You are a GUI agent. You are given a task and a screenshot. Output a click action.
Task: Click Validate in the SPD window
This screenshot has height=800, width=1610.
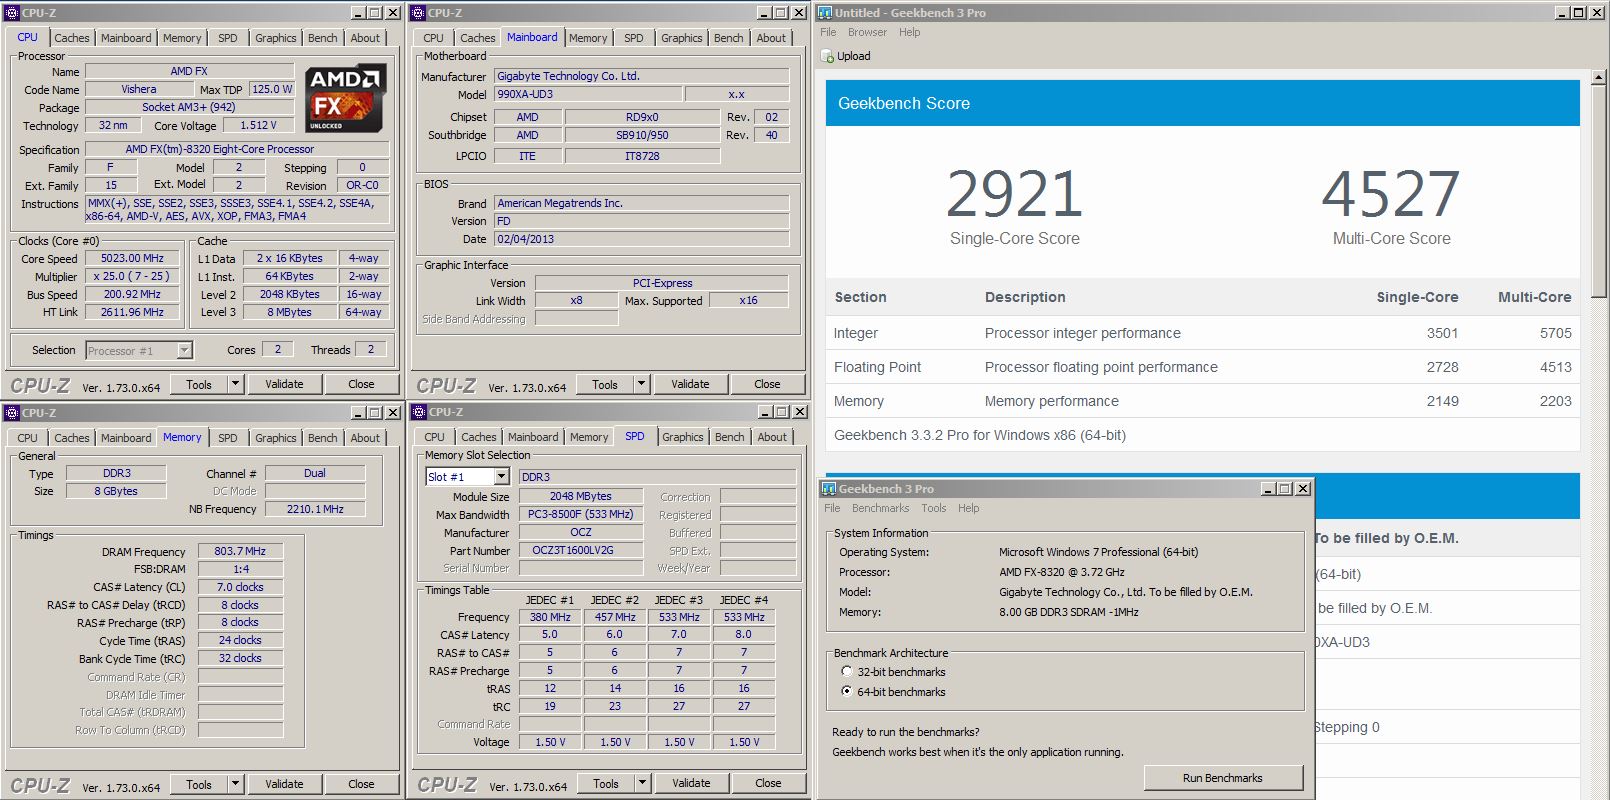tap(691, 783)
